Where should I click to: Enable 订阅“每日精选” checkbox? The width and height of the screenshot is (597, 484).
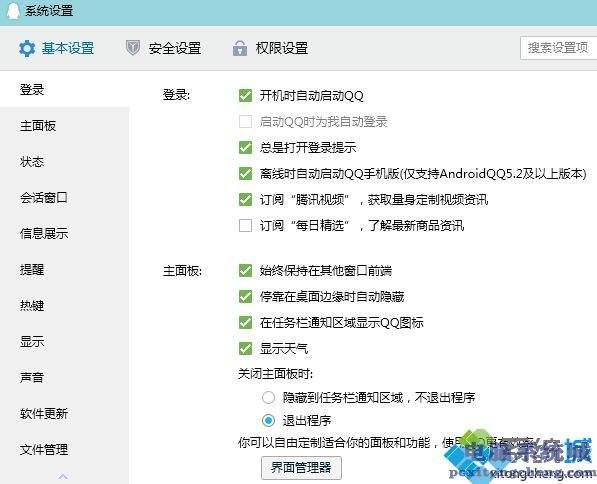(x=245, y=225)
